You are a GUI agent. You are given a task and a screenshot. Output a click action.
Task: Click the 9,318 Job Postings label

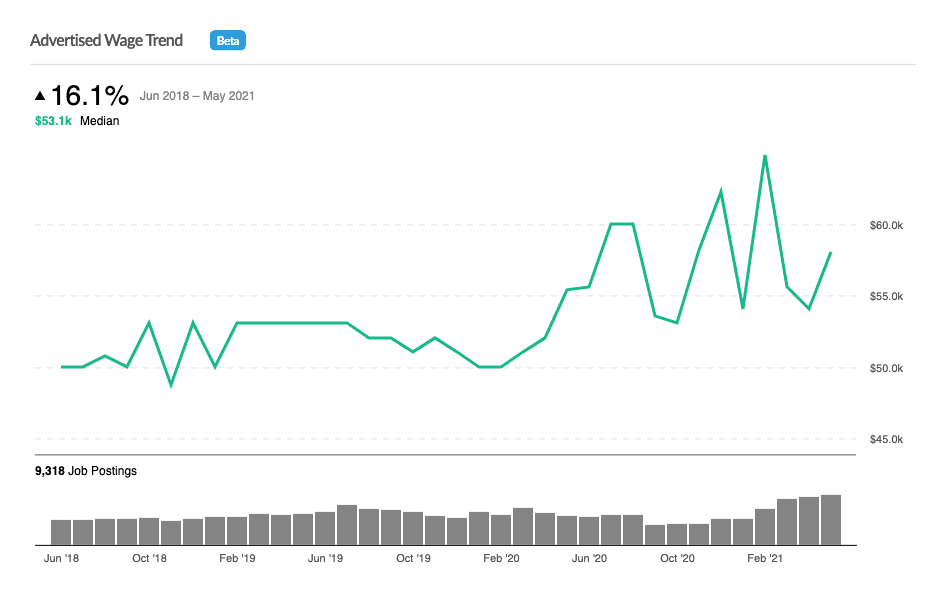coord(85,470)
